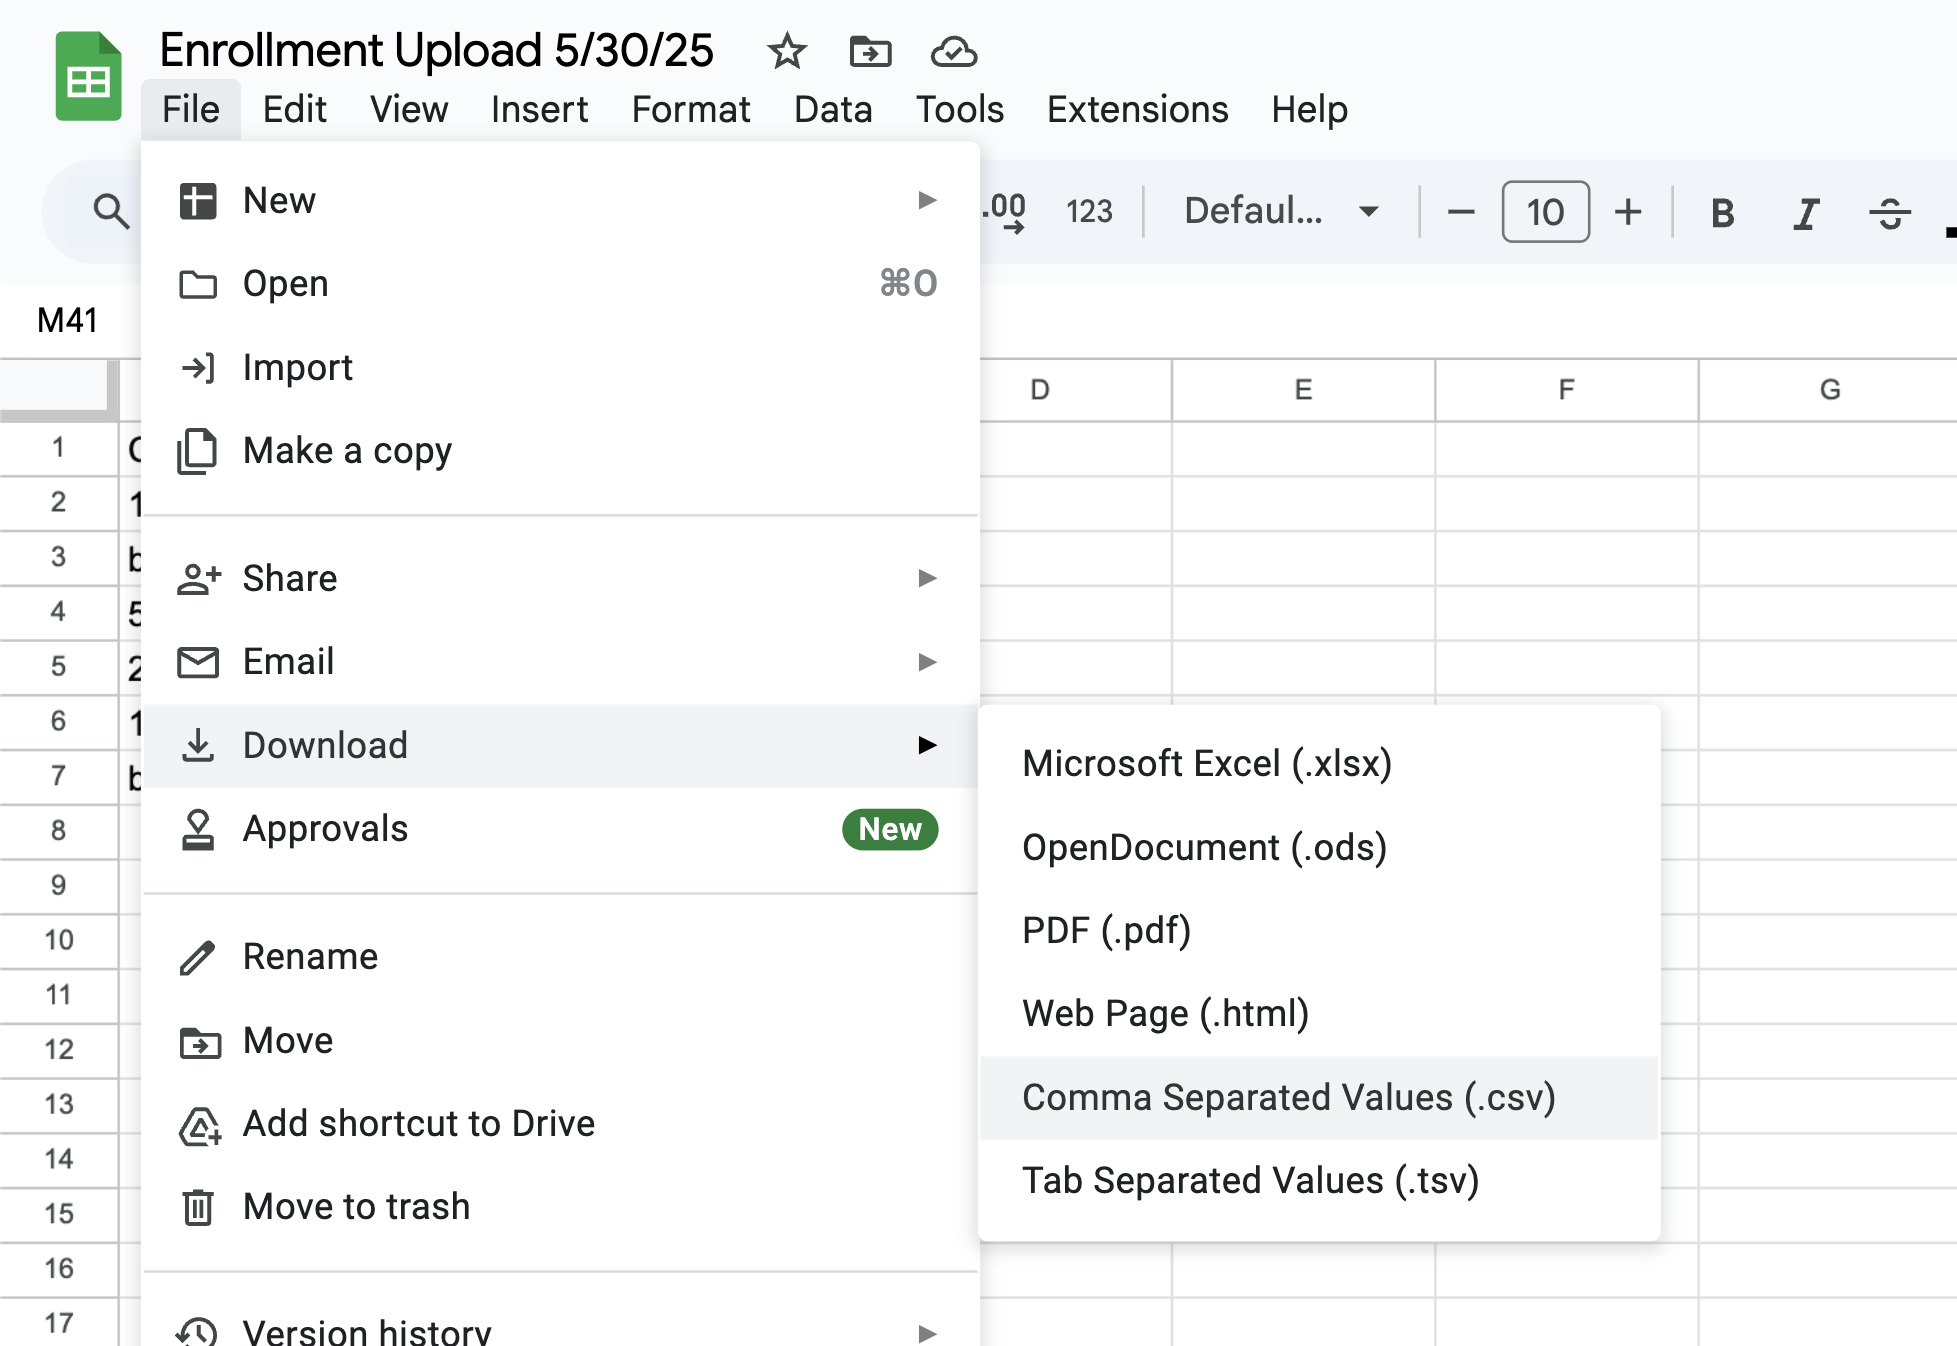
Task: Click the Download arrow icon
Action: coord(198,745)
